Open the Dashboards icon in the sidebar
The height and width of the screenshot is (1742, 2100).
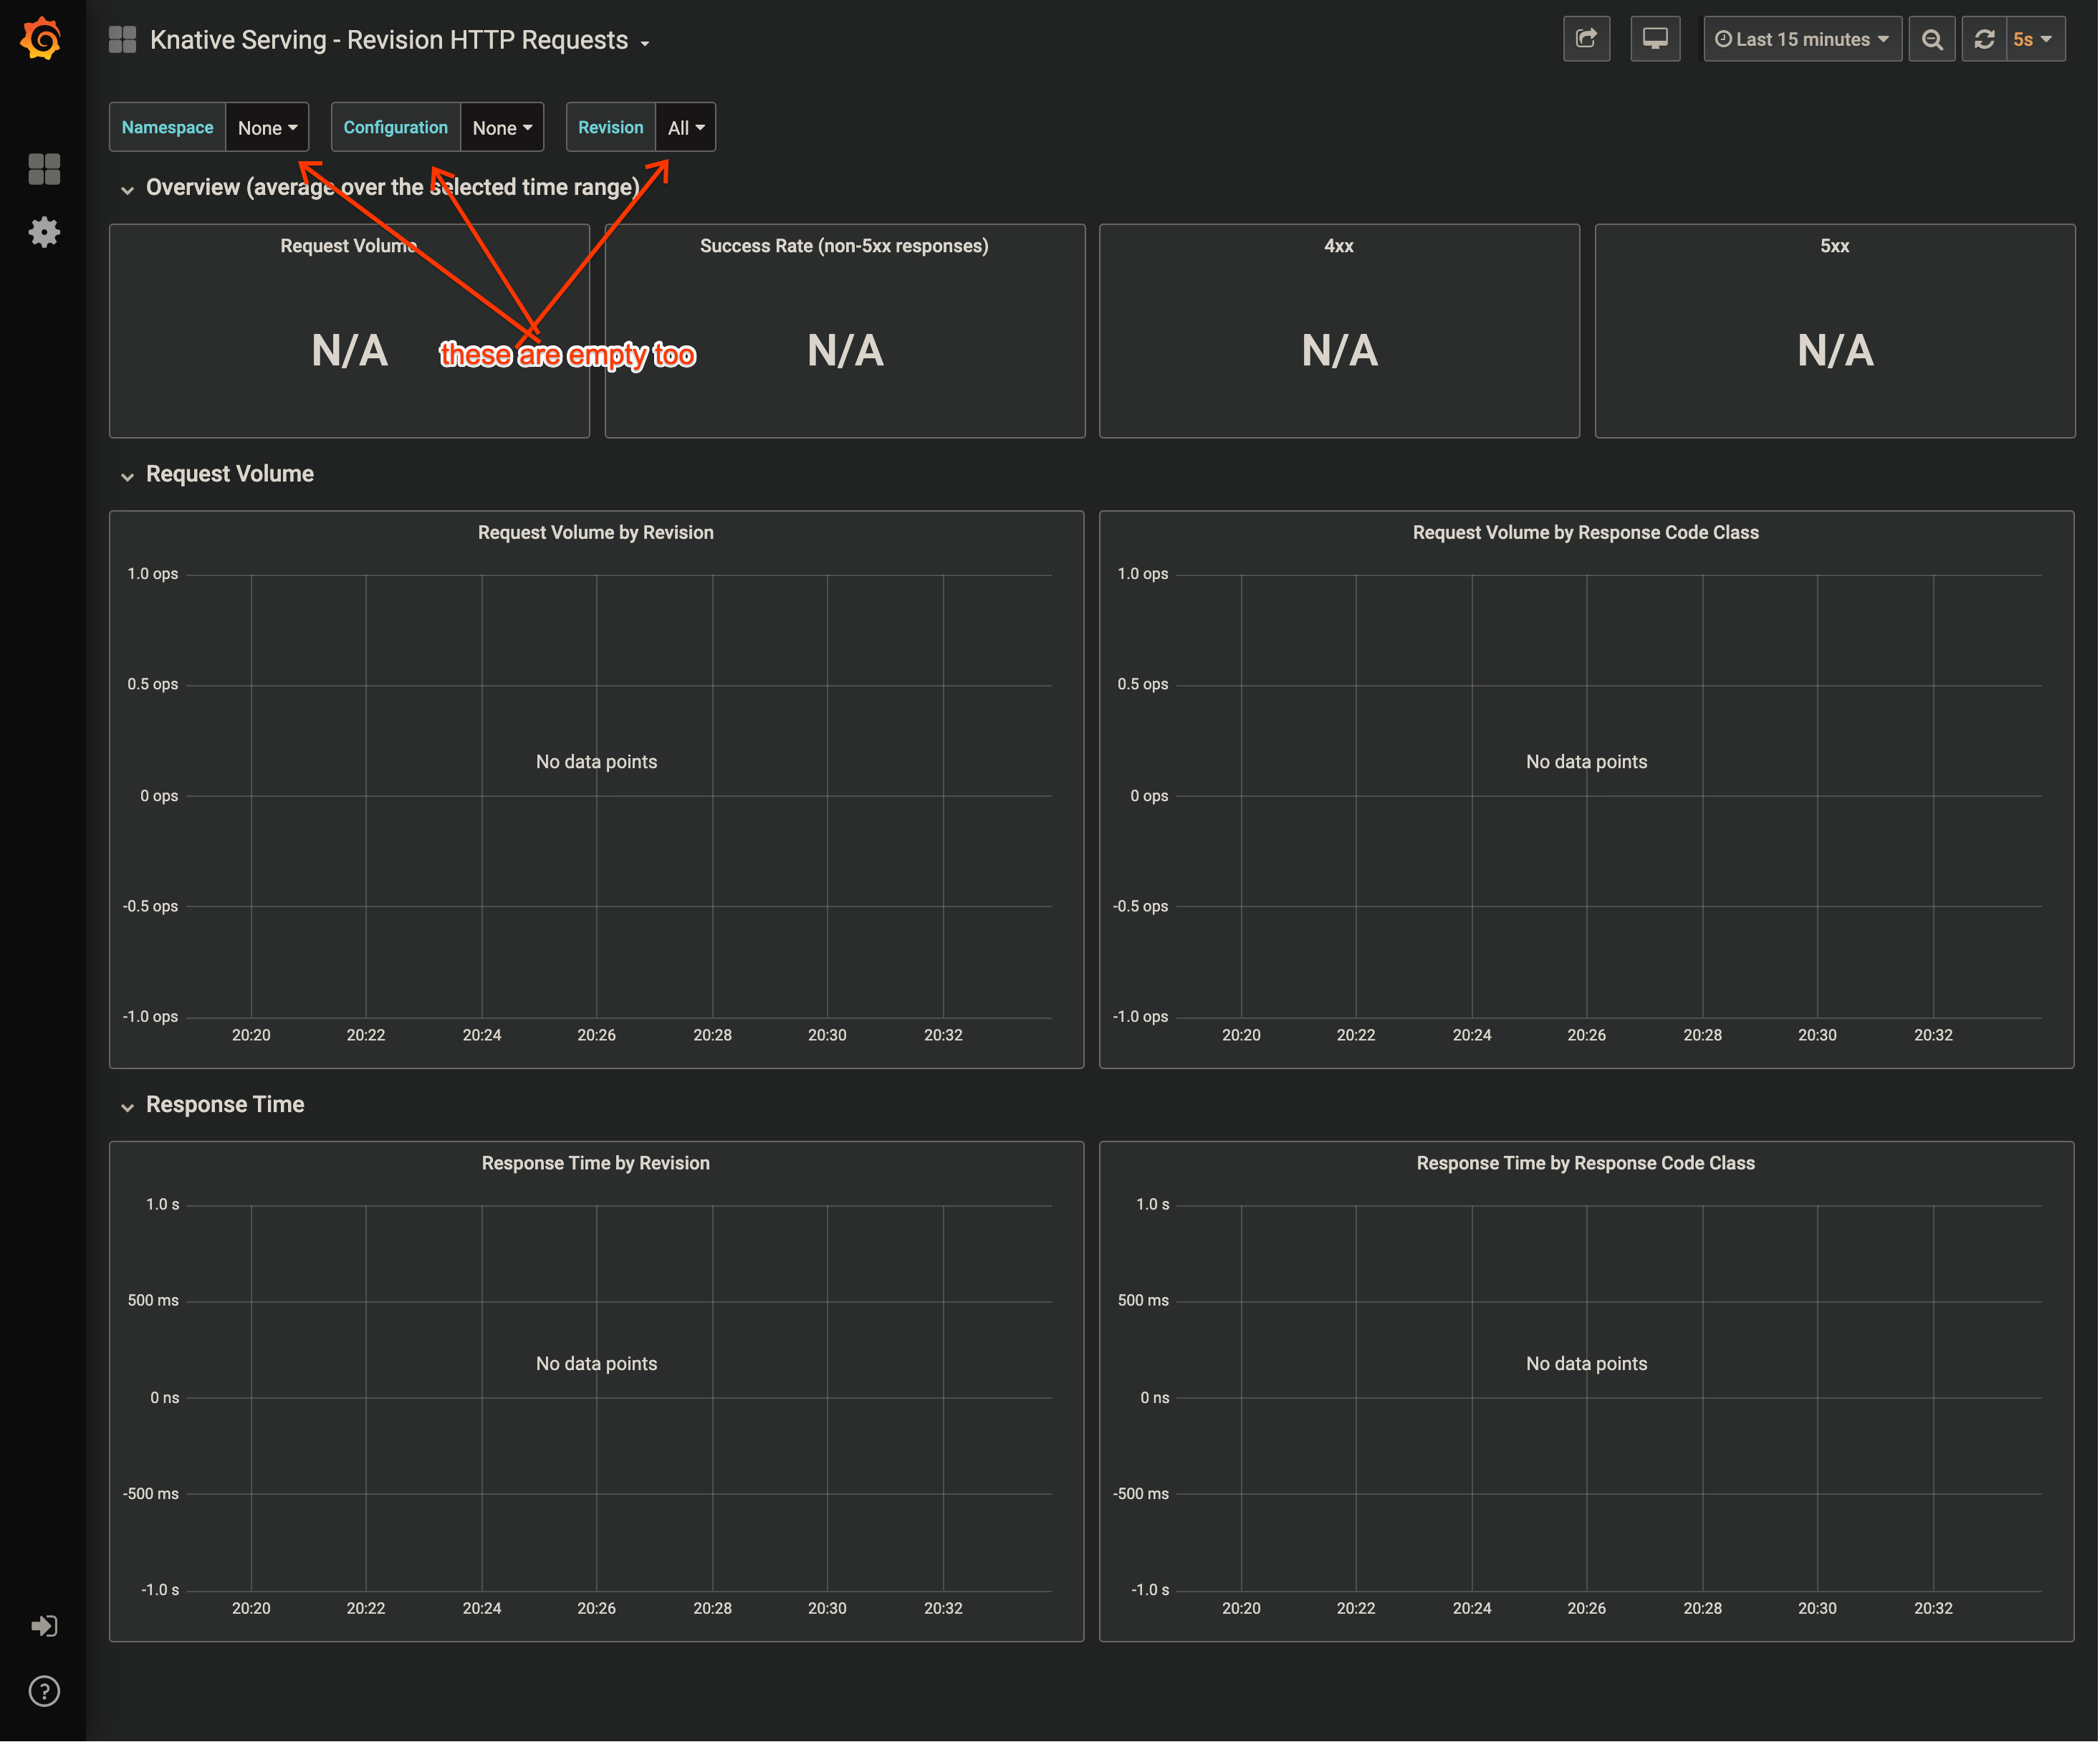tap(44, 168)
